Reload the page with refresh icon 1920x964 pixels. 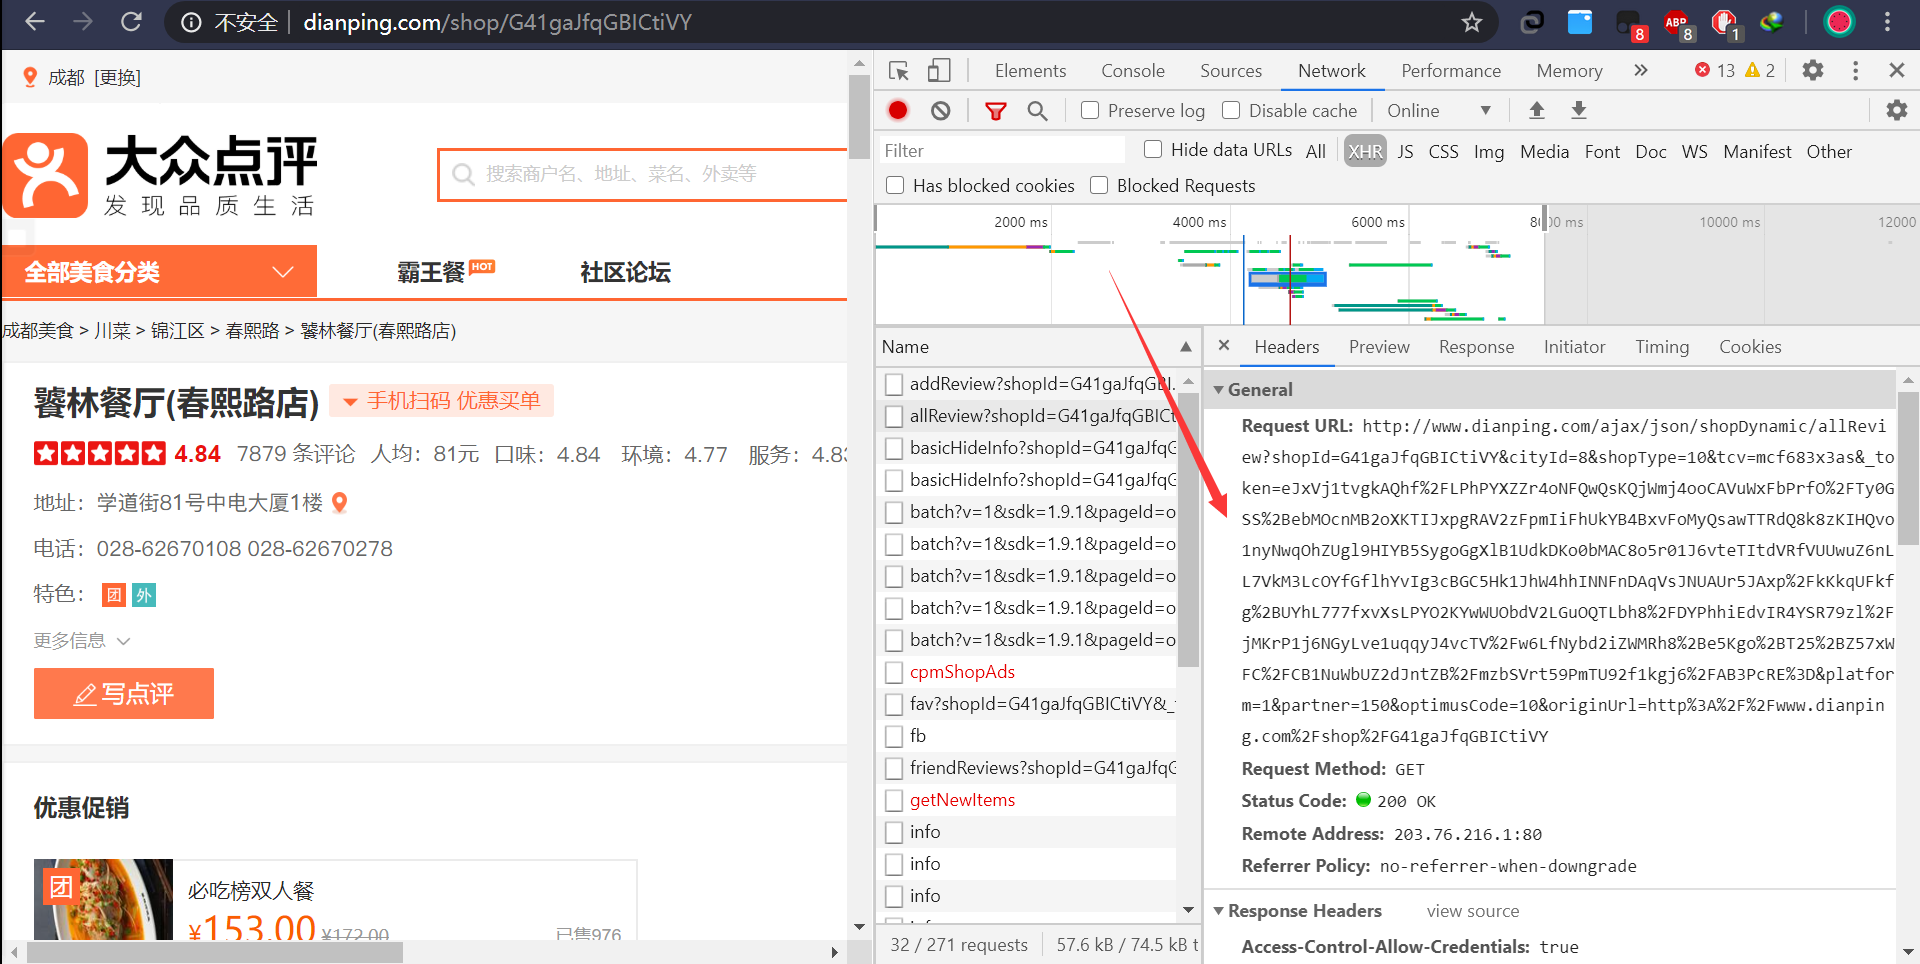(131, 21)
